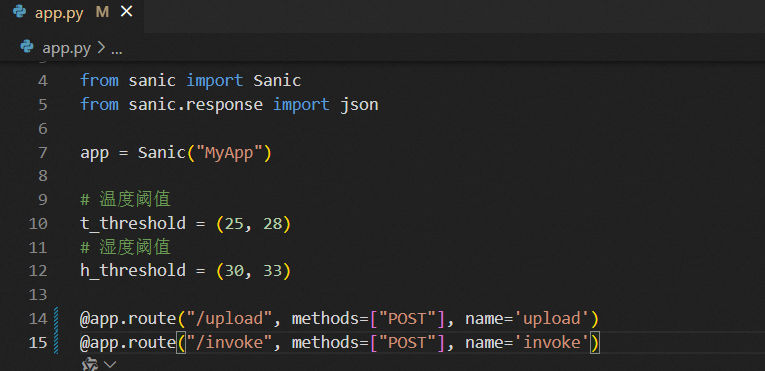Image resolution: width=765 pixels, height=371 pixels.
Task: Click the 'json' import name
Action: pyautogui.click(x=359, y=105)
